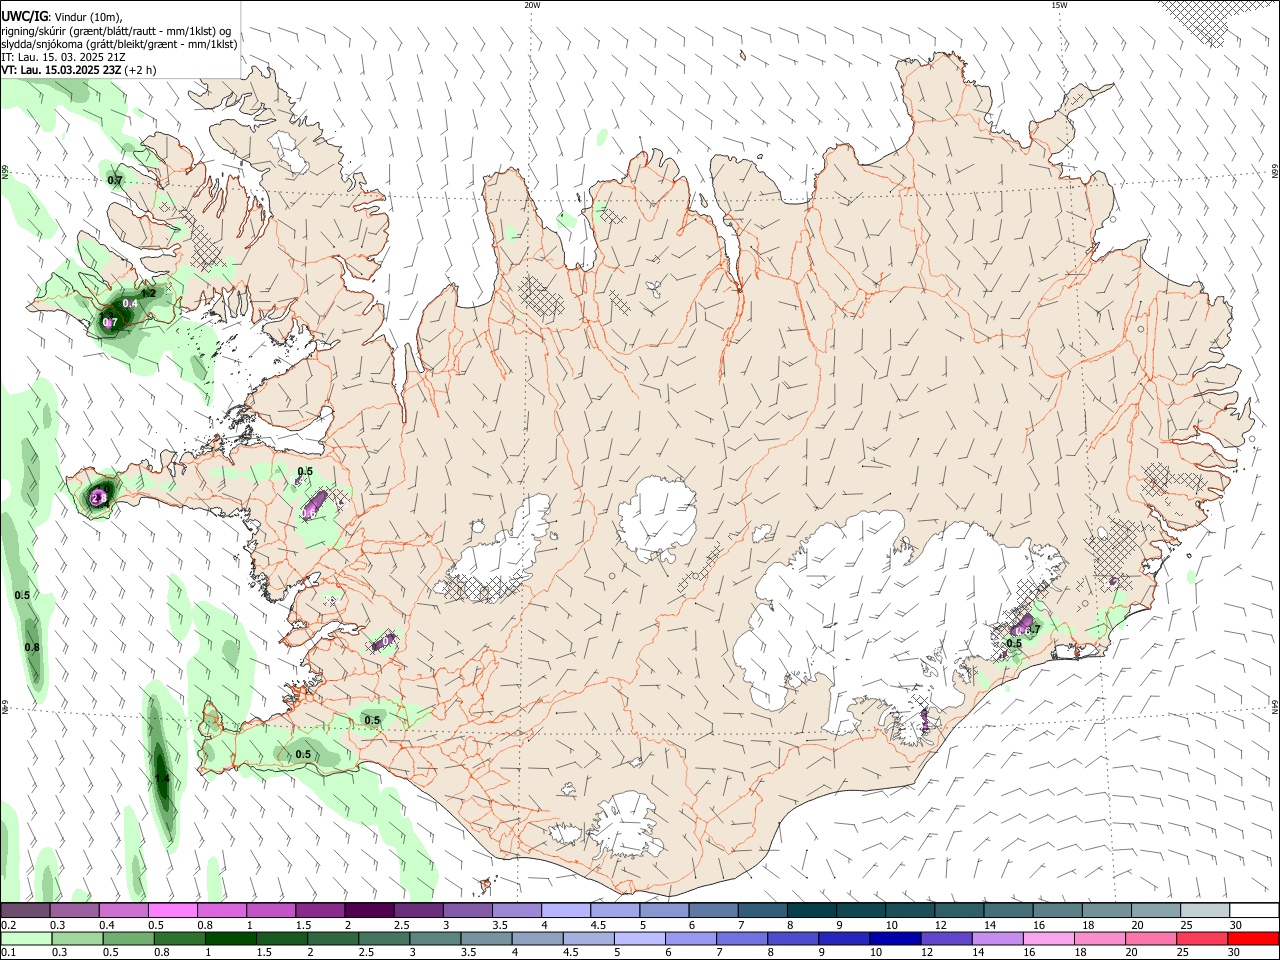Click the 1.2 precipitation value in Westfjords
This screenshot has height=960, width=1280.
pyautogui.click(x=148, y=293)
